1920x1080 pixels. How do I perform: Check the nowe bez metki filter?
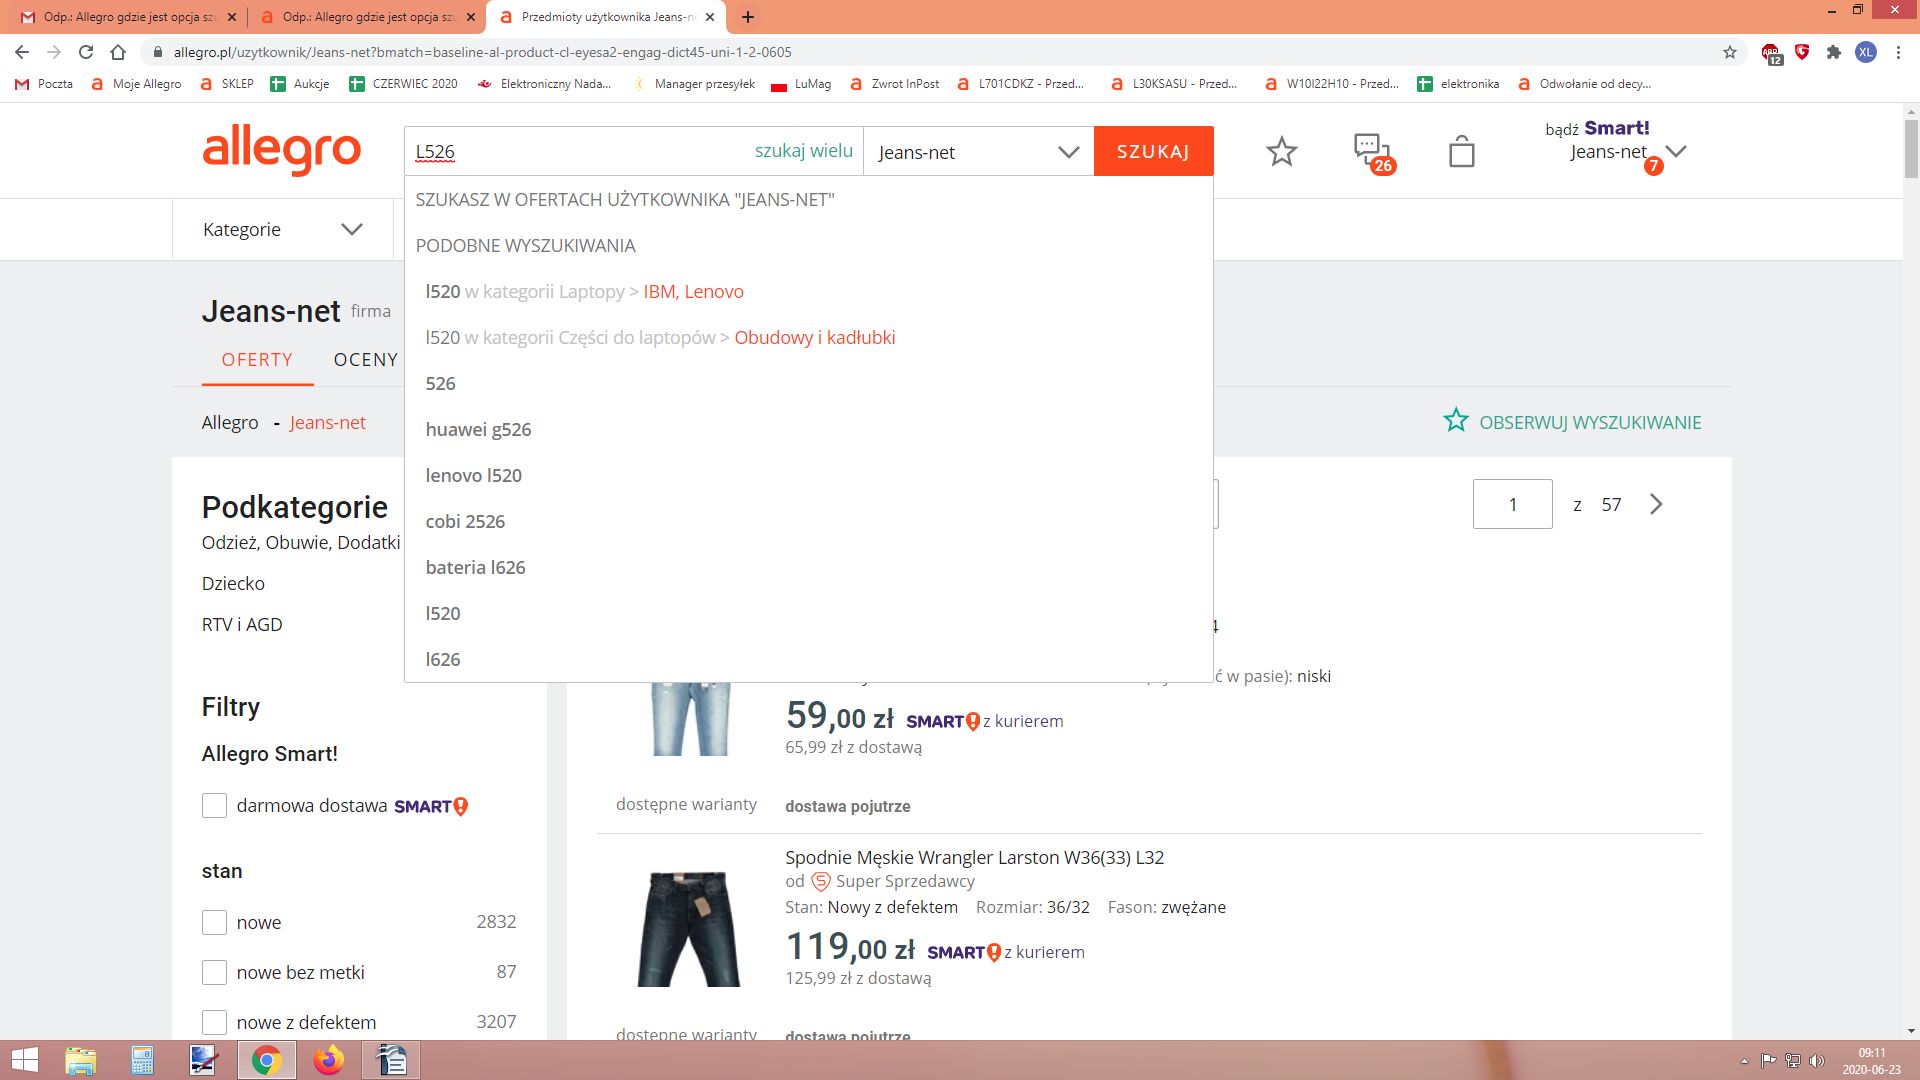click(x=214, y=972)
